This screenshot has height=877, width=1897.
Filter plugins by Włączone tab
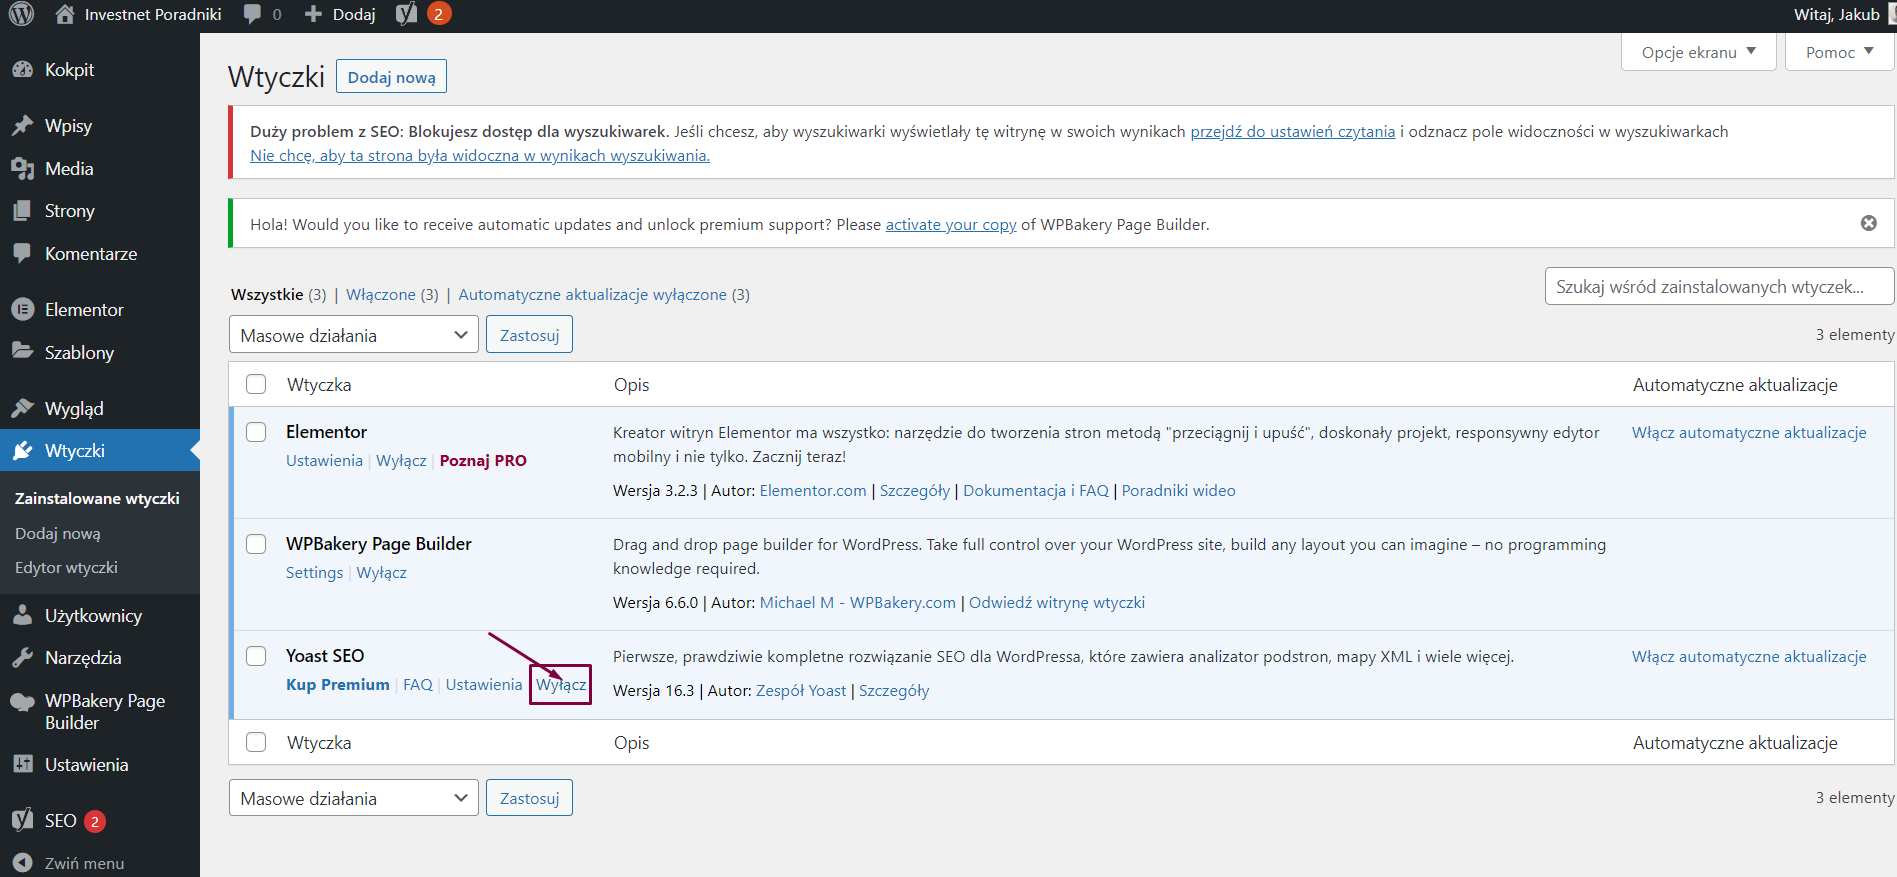[x=380, y=295]
